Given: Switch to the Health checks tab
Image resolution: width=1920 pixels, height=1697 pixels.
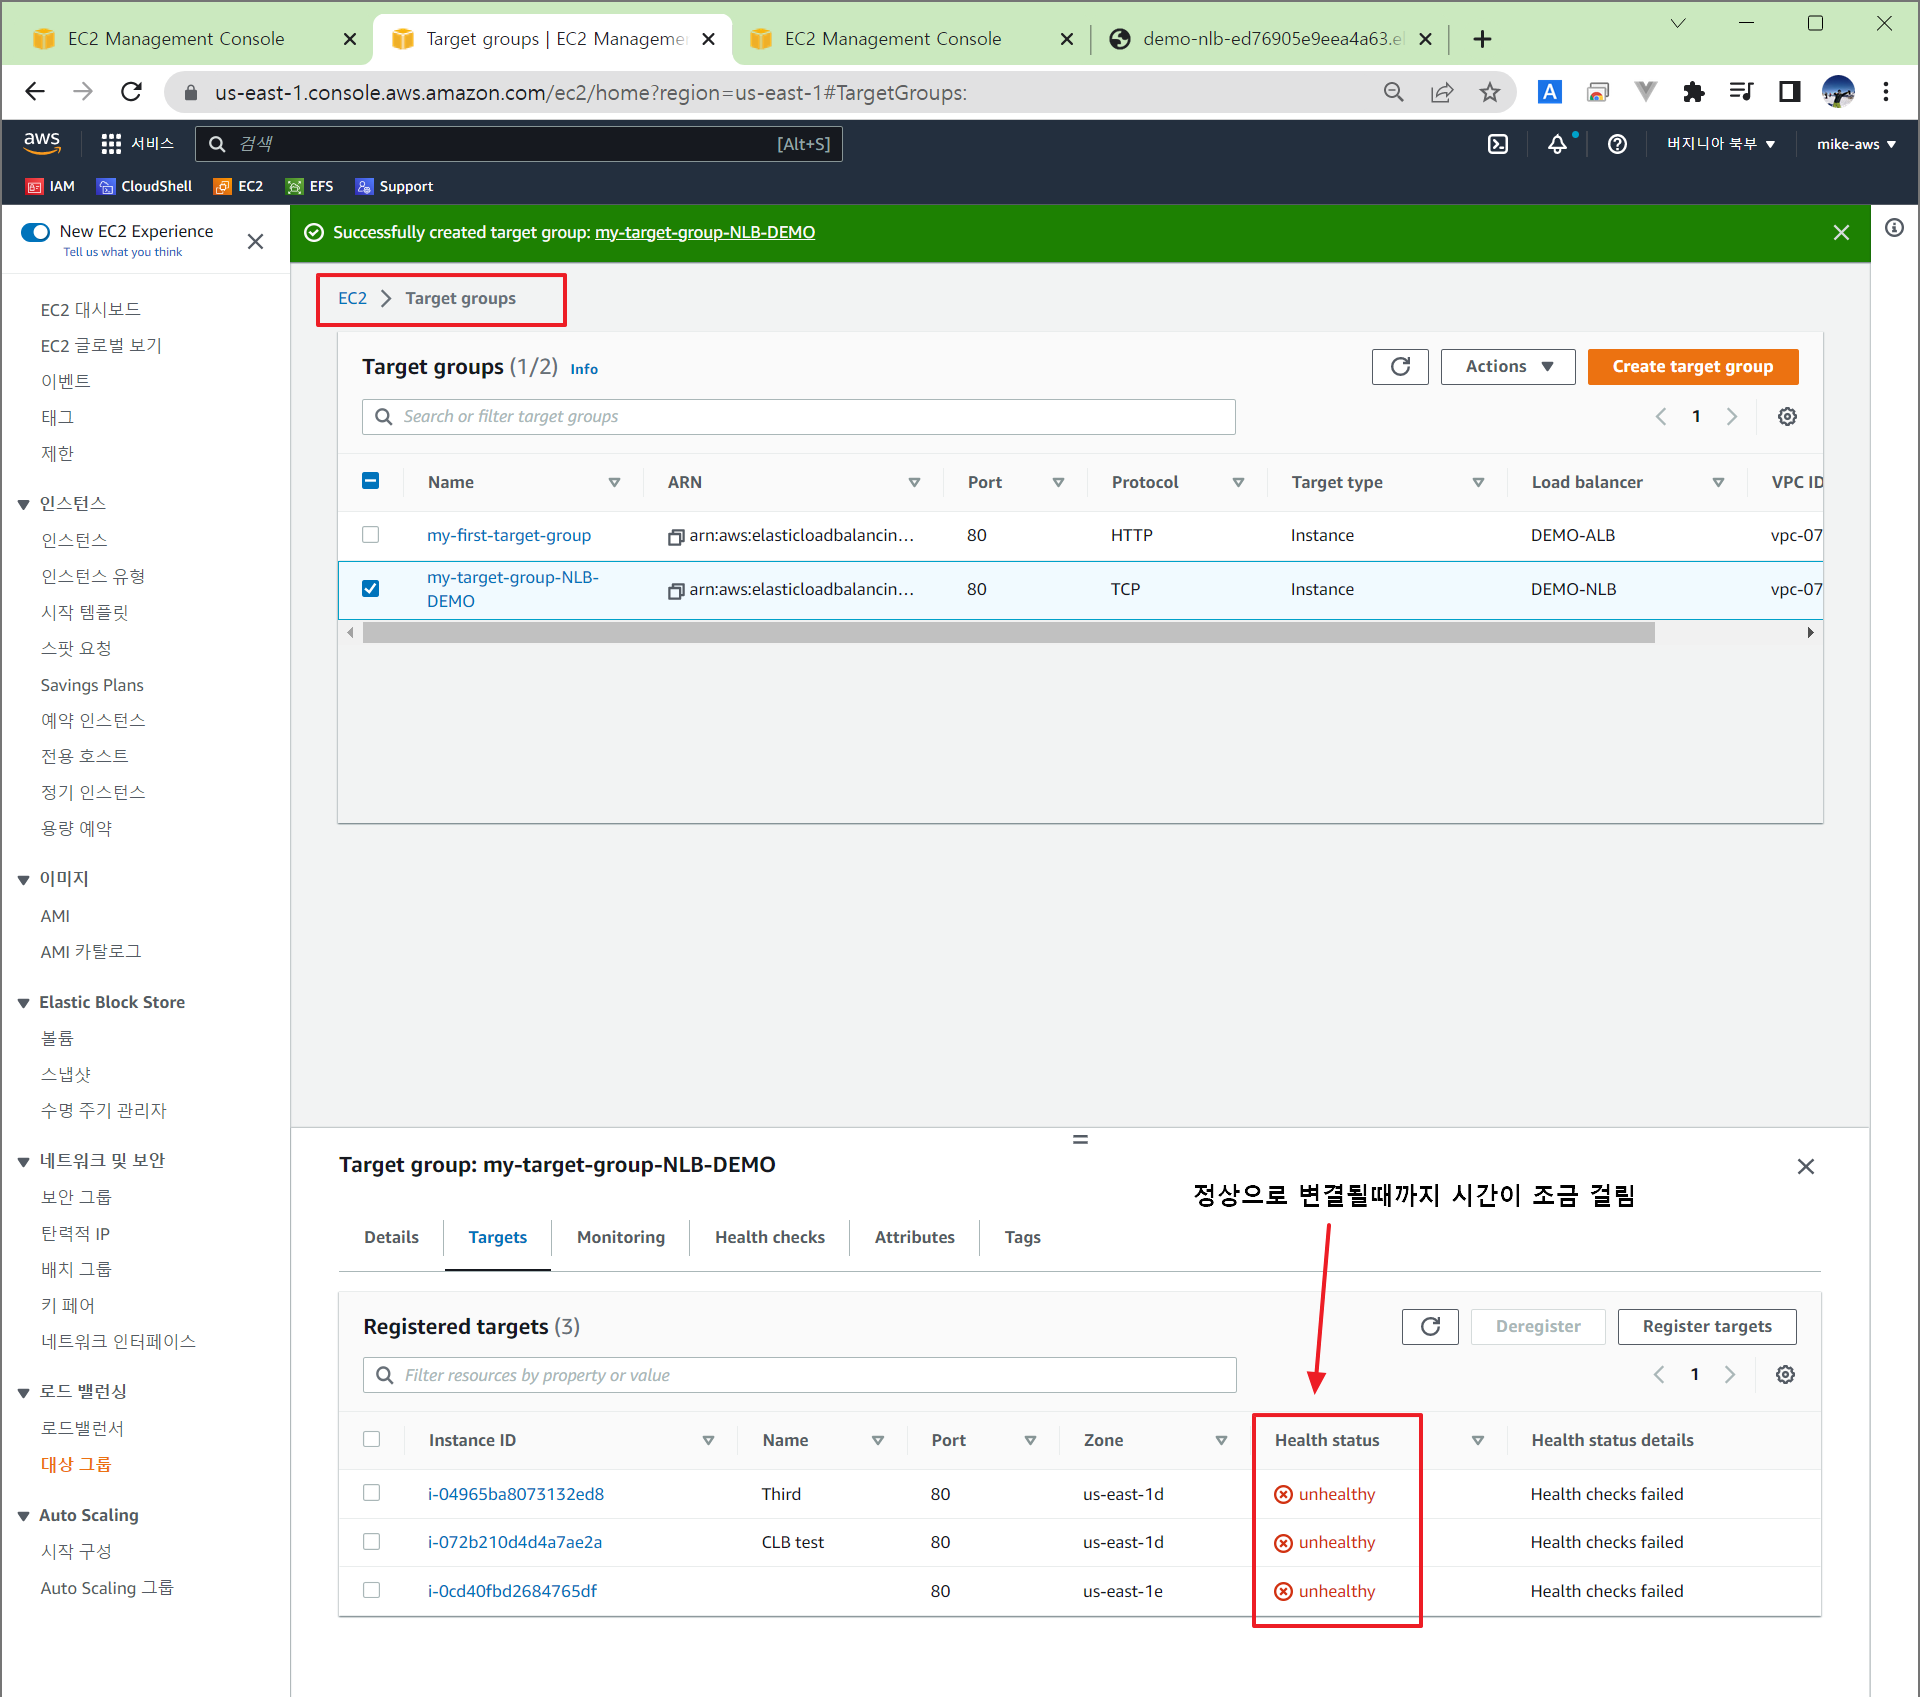Looking at the screenshot, I should (769, 1237).
